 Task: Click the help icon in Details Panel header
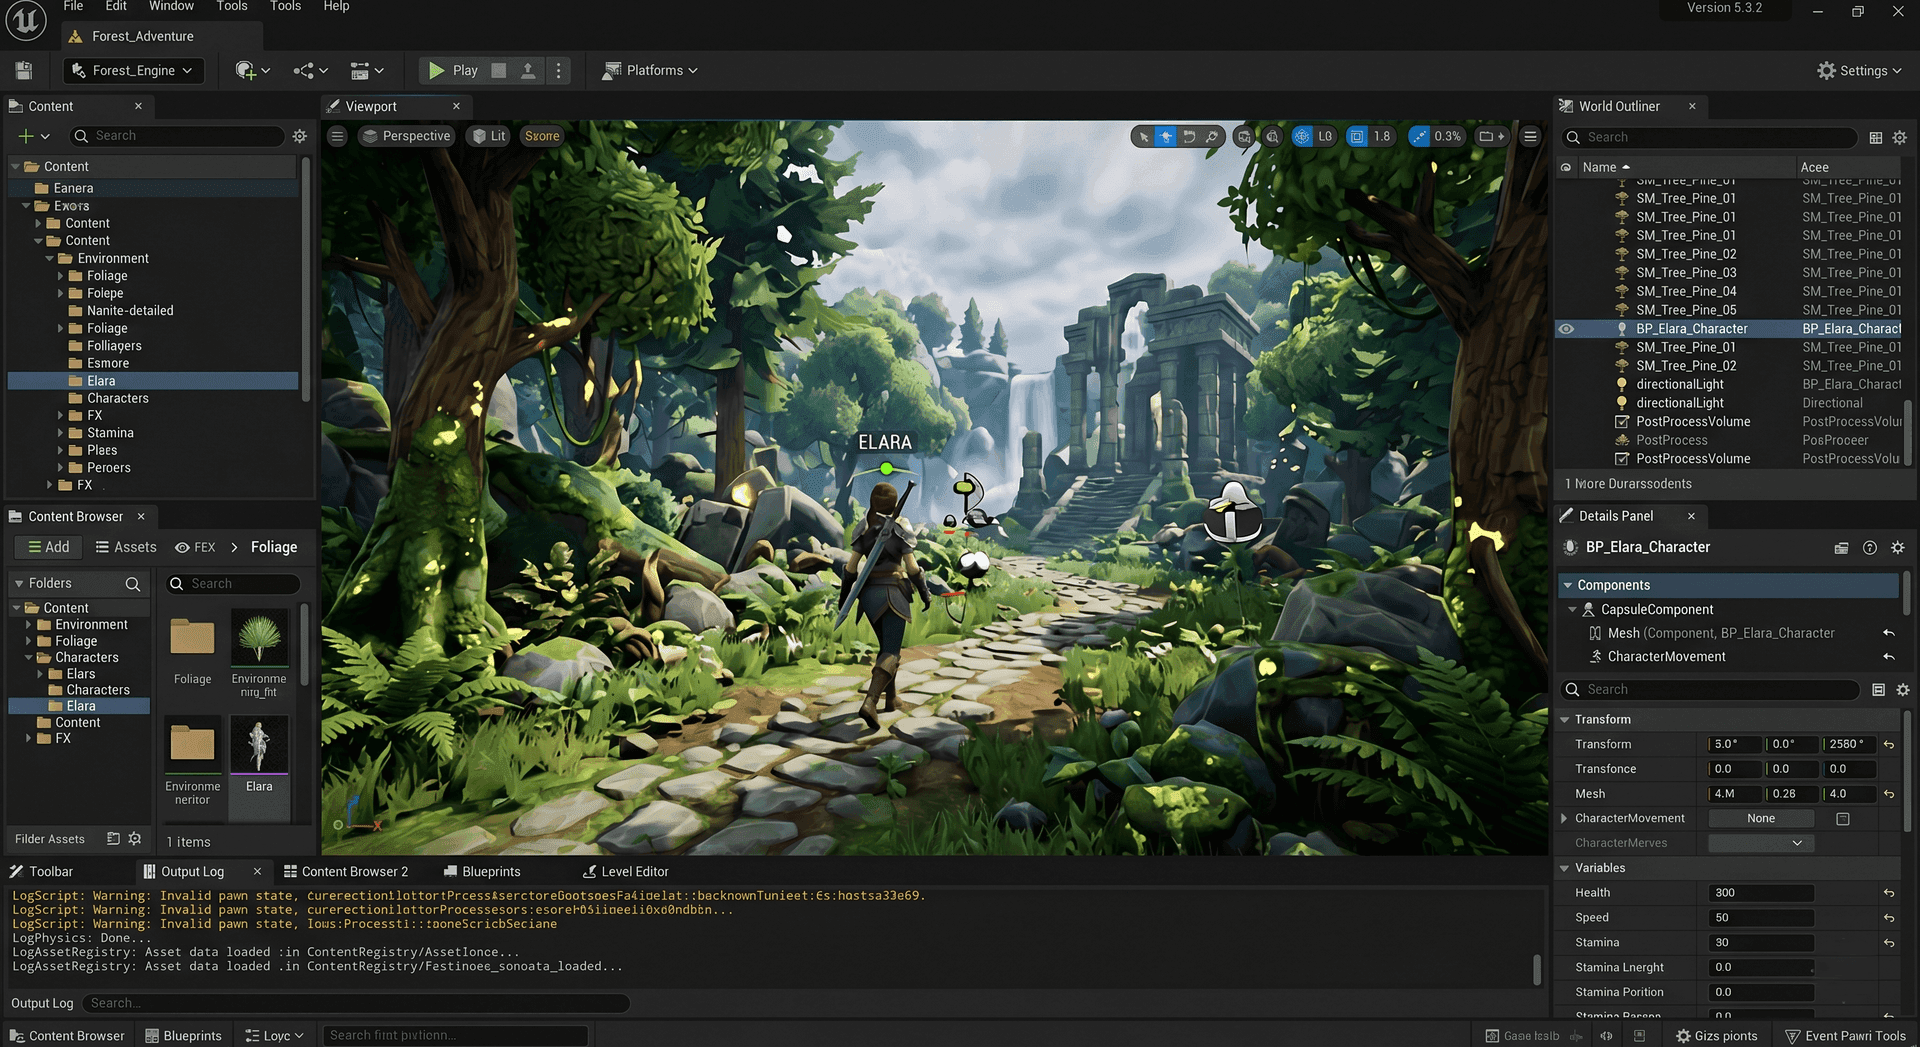click(x=1869, y=548)
